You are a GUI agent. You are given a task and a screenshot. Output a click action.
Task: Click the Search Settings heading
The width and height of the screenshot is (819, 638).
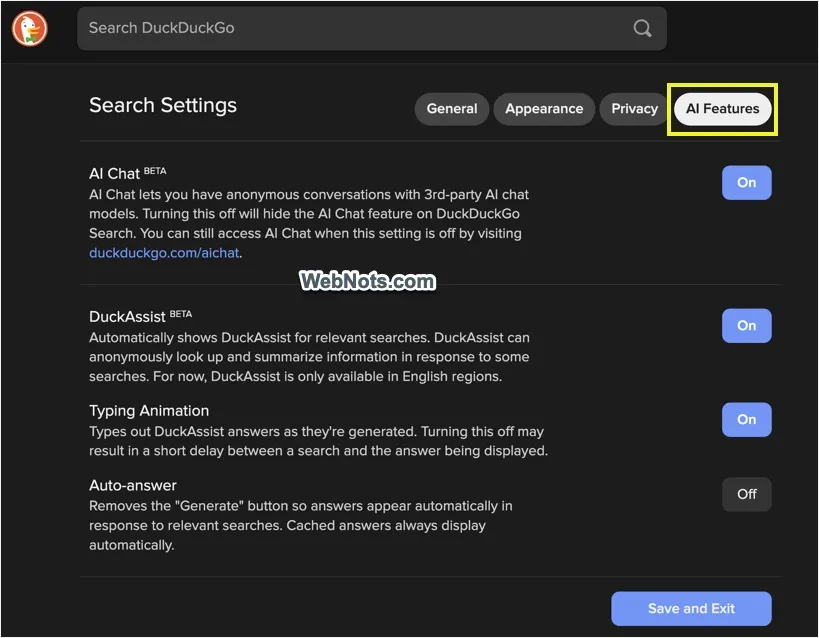(163, 106)
